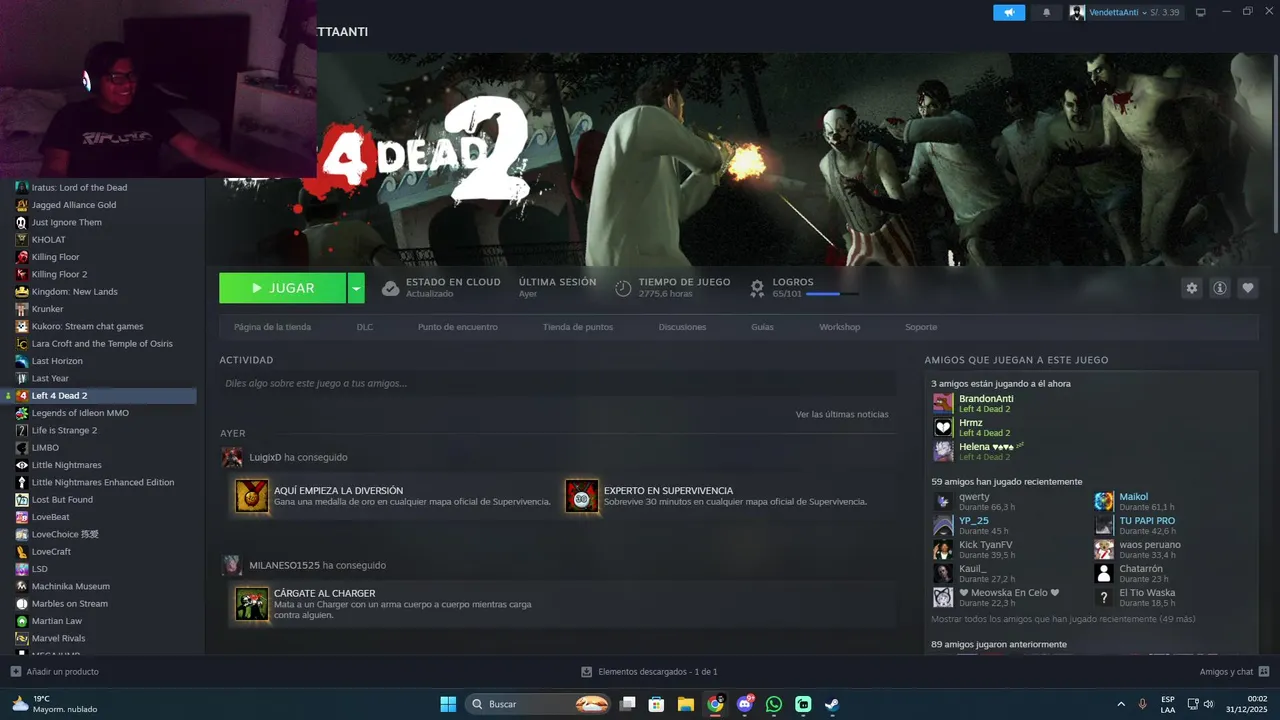
Task: Click LIMBO game icon in list
Action: pyautogui.click(x=22, y=448)
